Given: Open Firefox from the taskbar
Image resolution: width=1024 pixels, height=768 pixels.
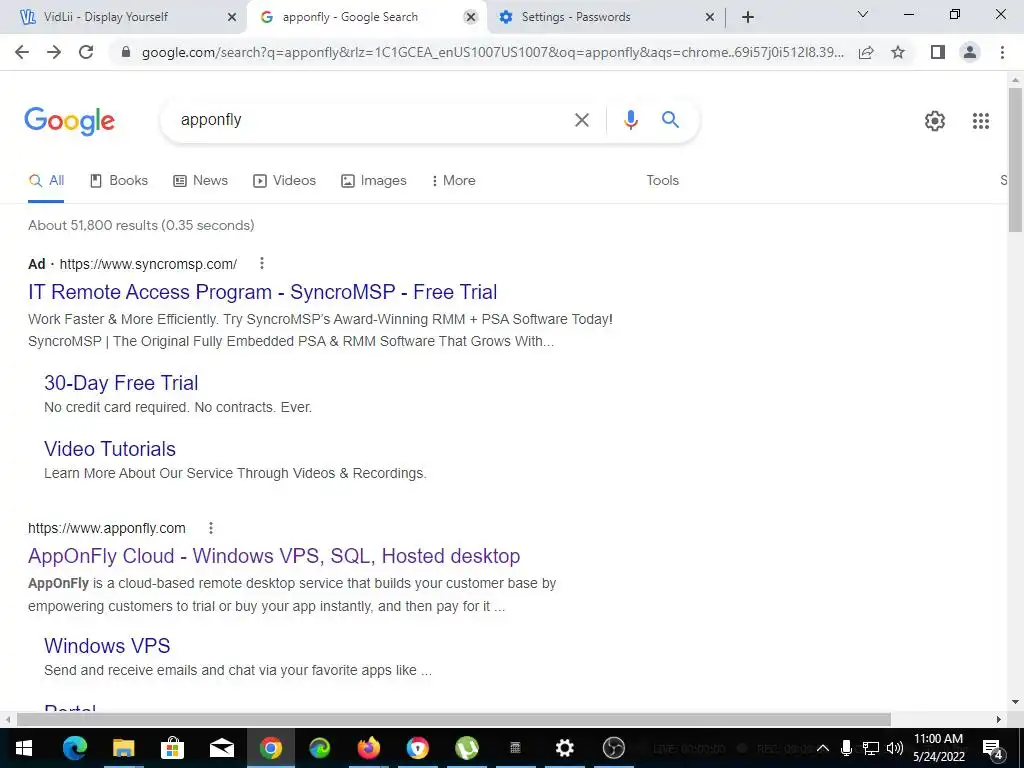Looking at the screenshot, I should click(368, 748).
